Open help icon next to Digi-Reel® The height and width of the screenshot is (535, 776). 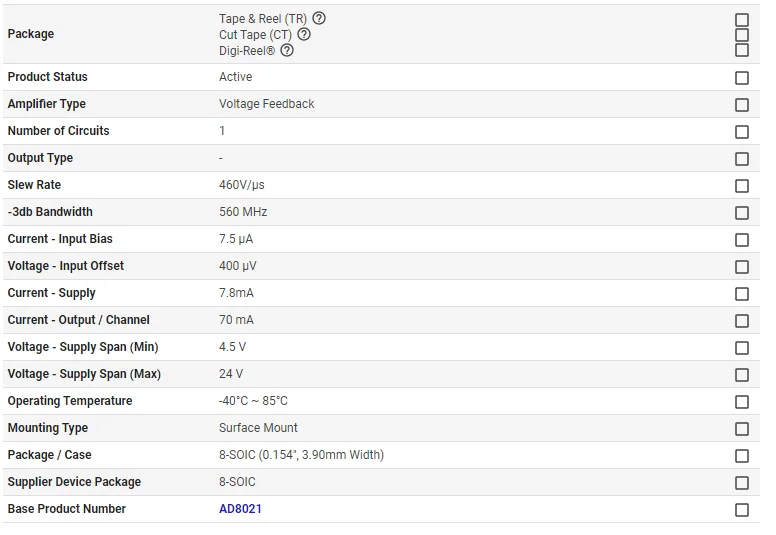click(x=287, y=50)
